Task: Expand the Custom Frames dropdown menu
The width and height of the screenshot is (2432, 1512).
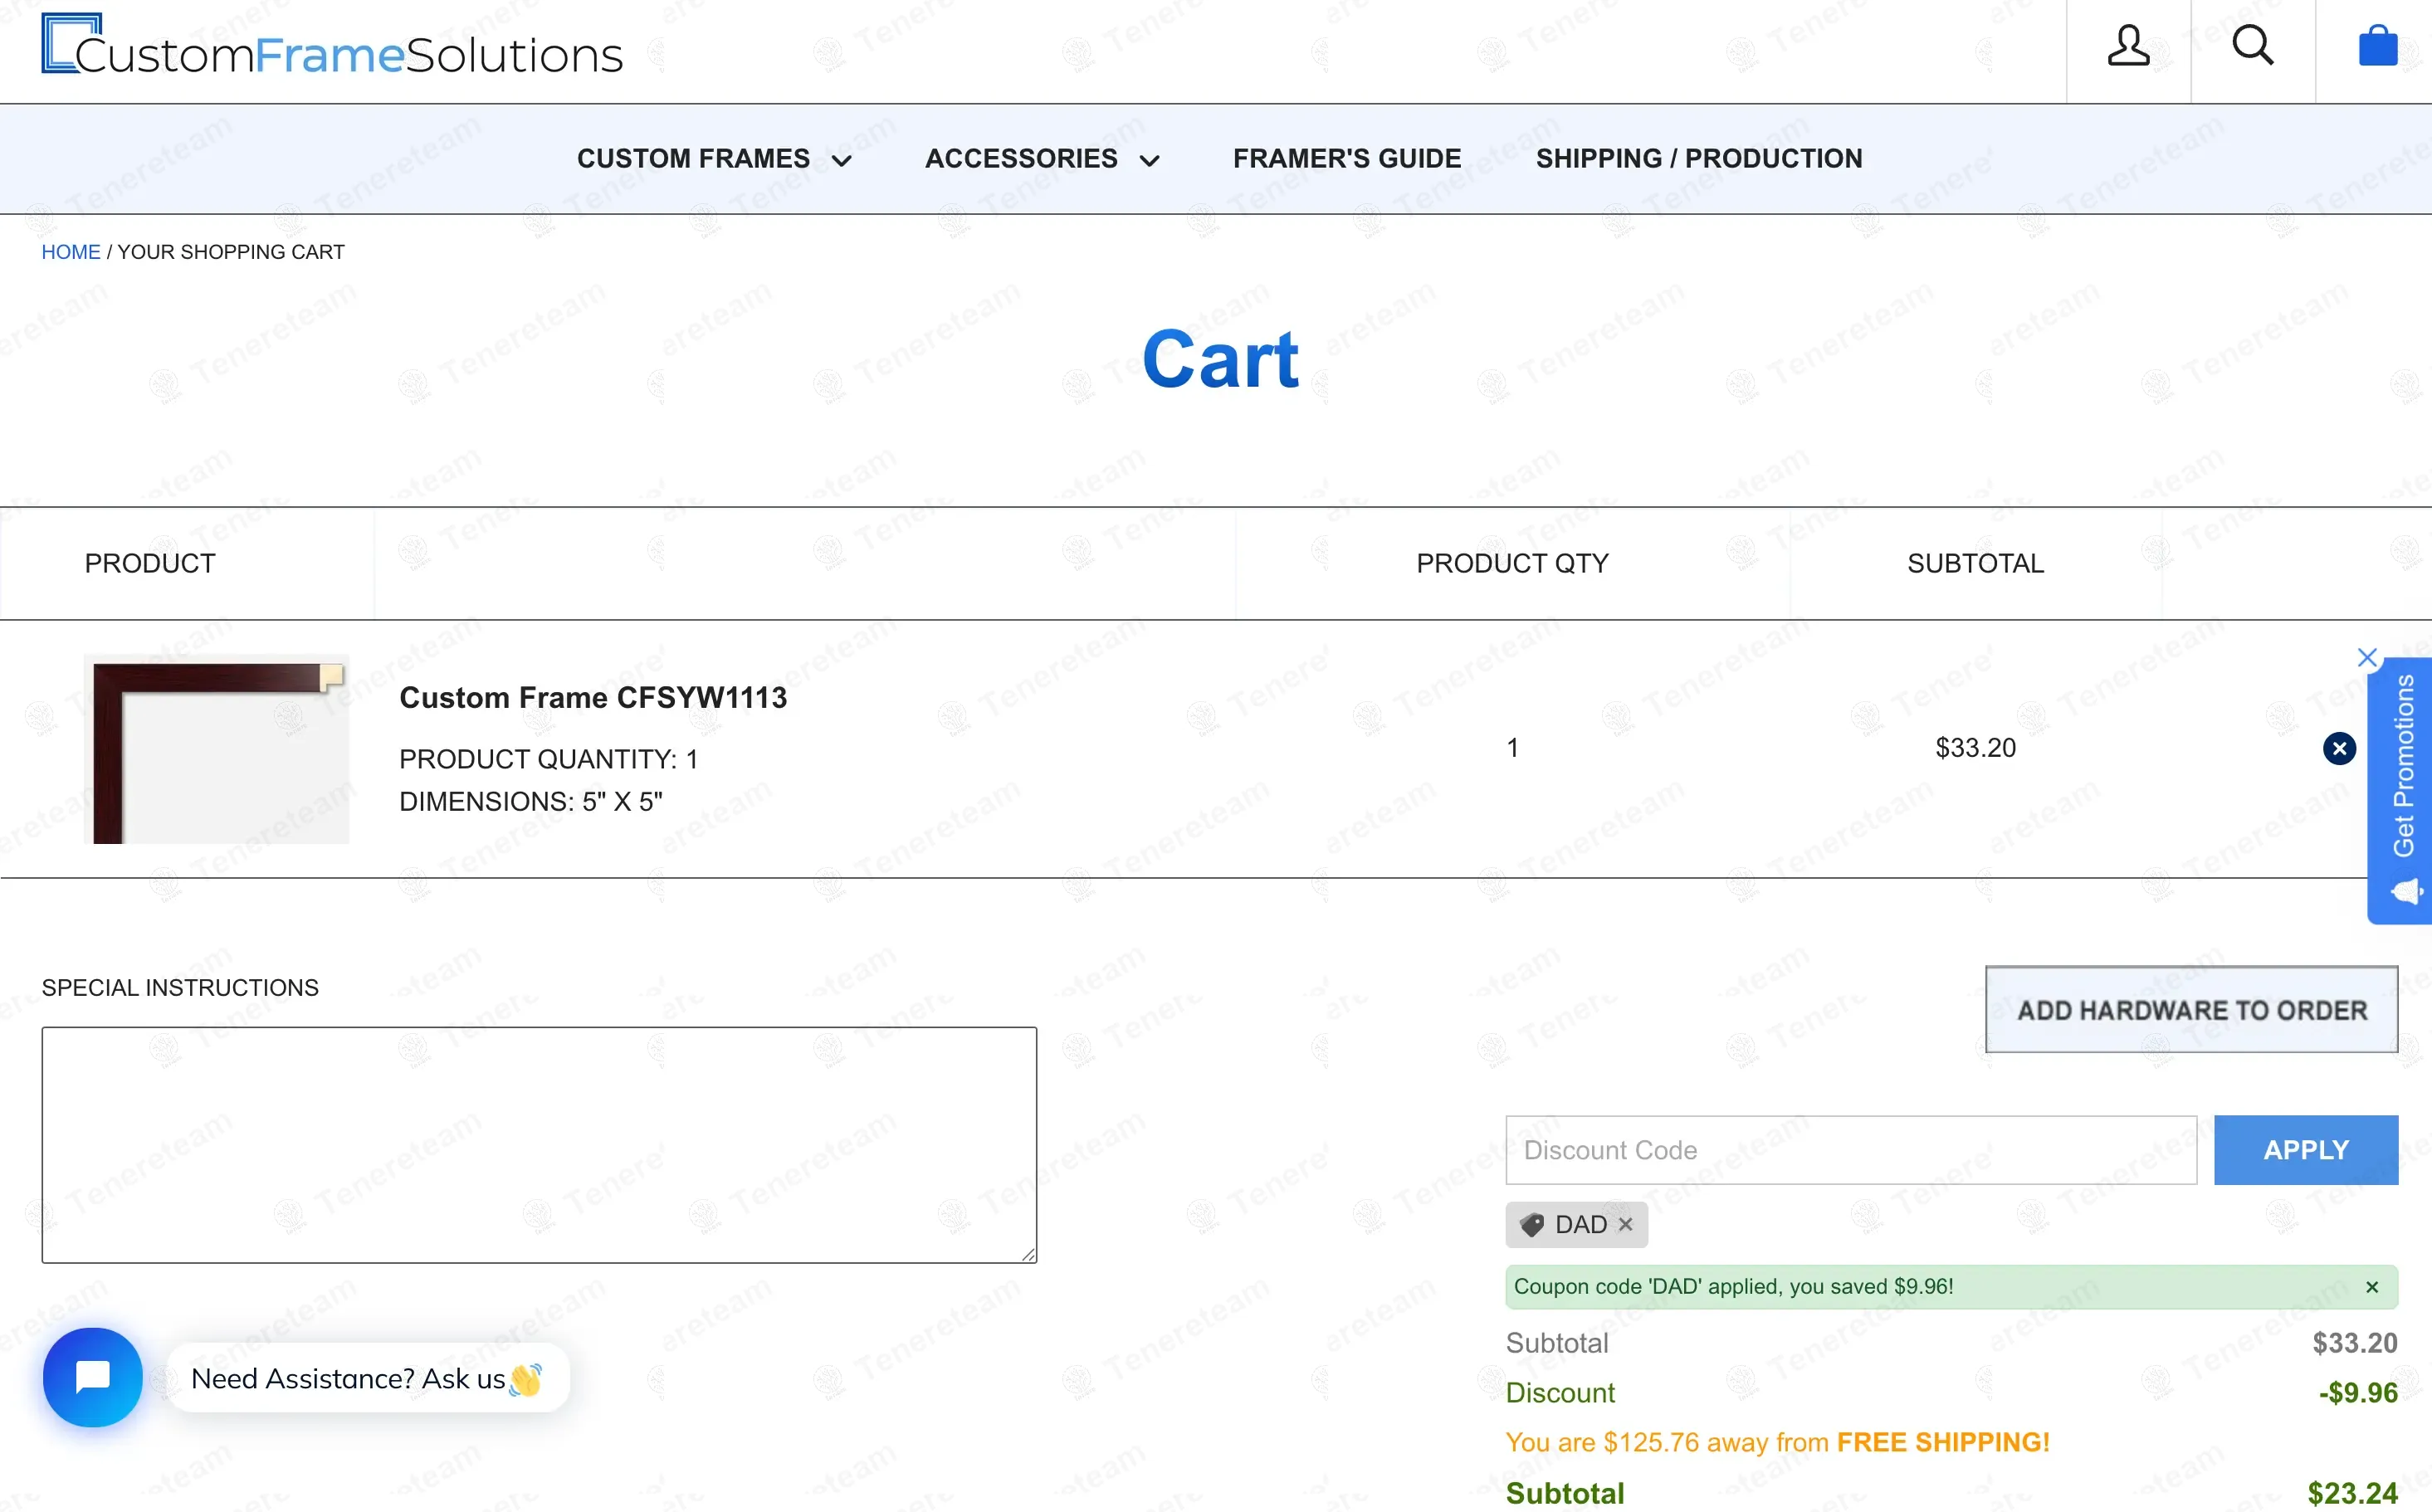Action: coord(714,159)
